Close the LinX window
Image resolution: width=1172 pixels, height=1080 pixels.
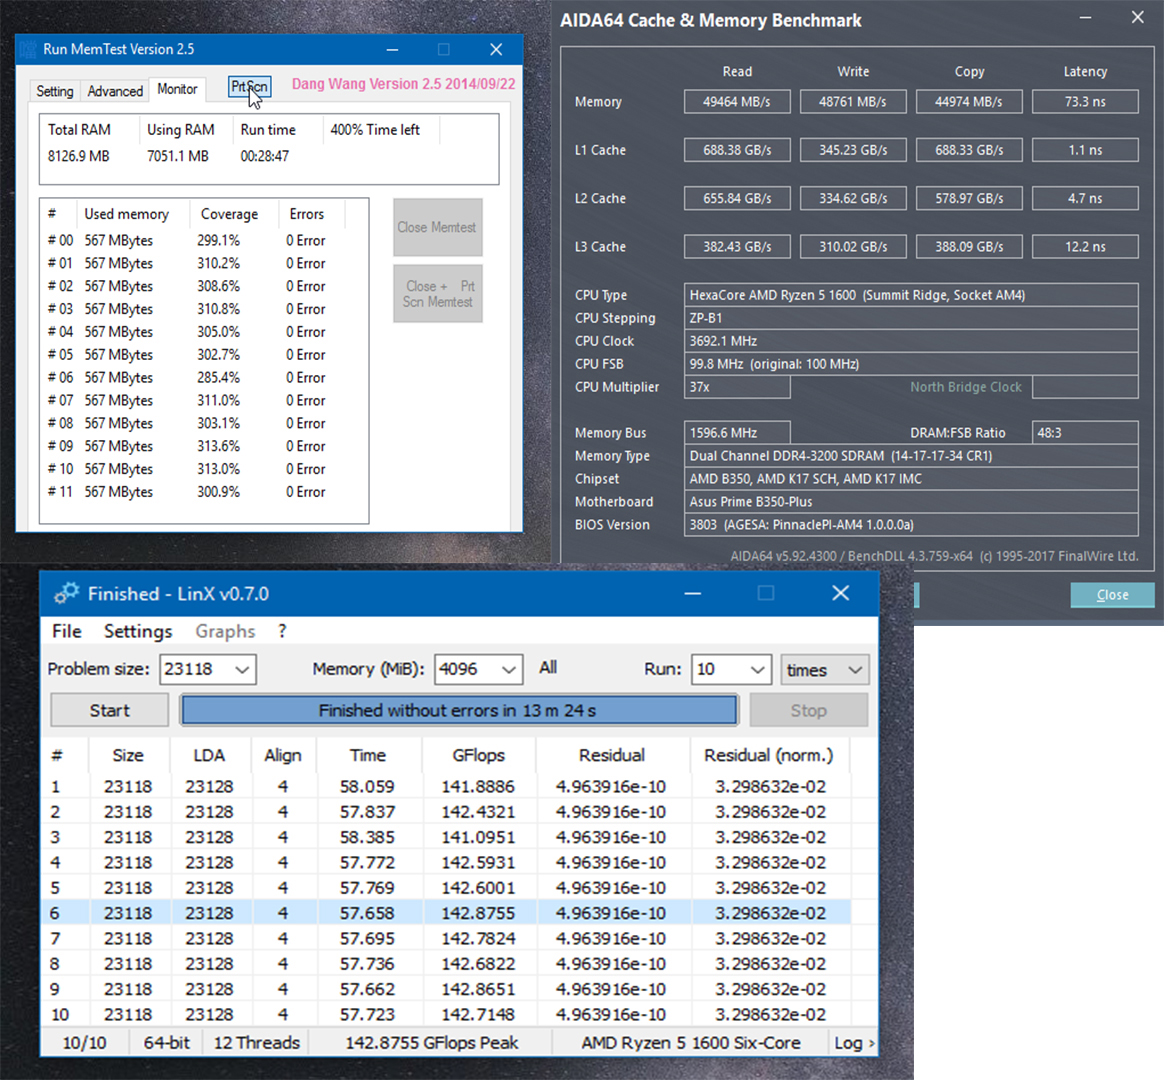[x=841, y=593]
